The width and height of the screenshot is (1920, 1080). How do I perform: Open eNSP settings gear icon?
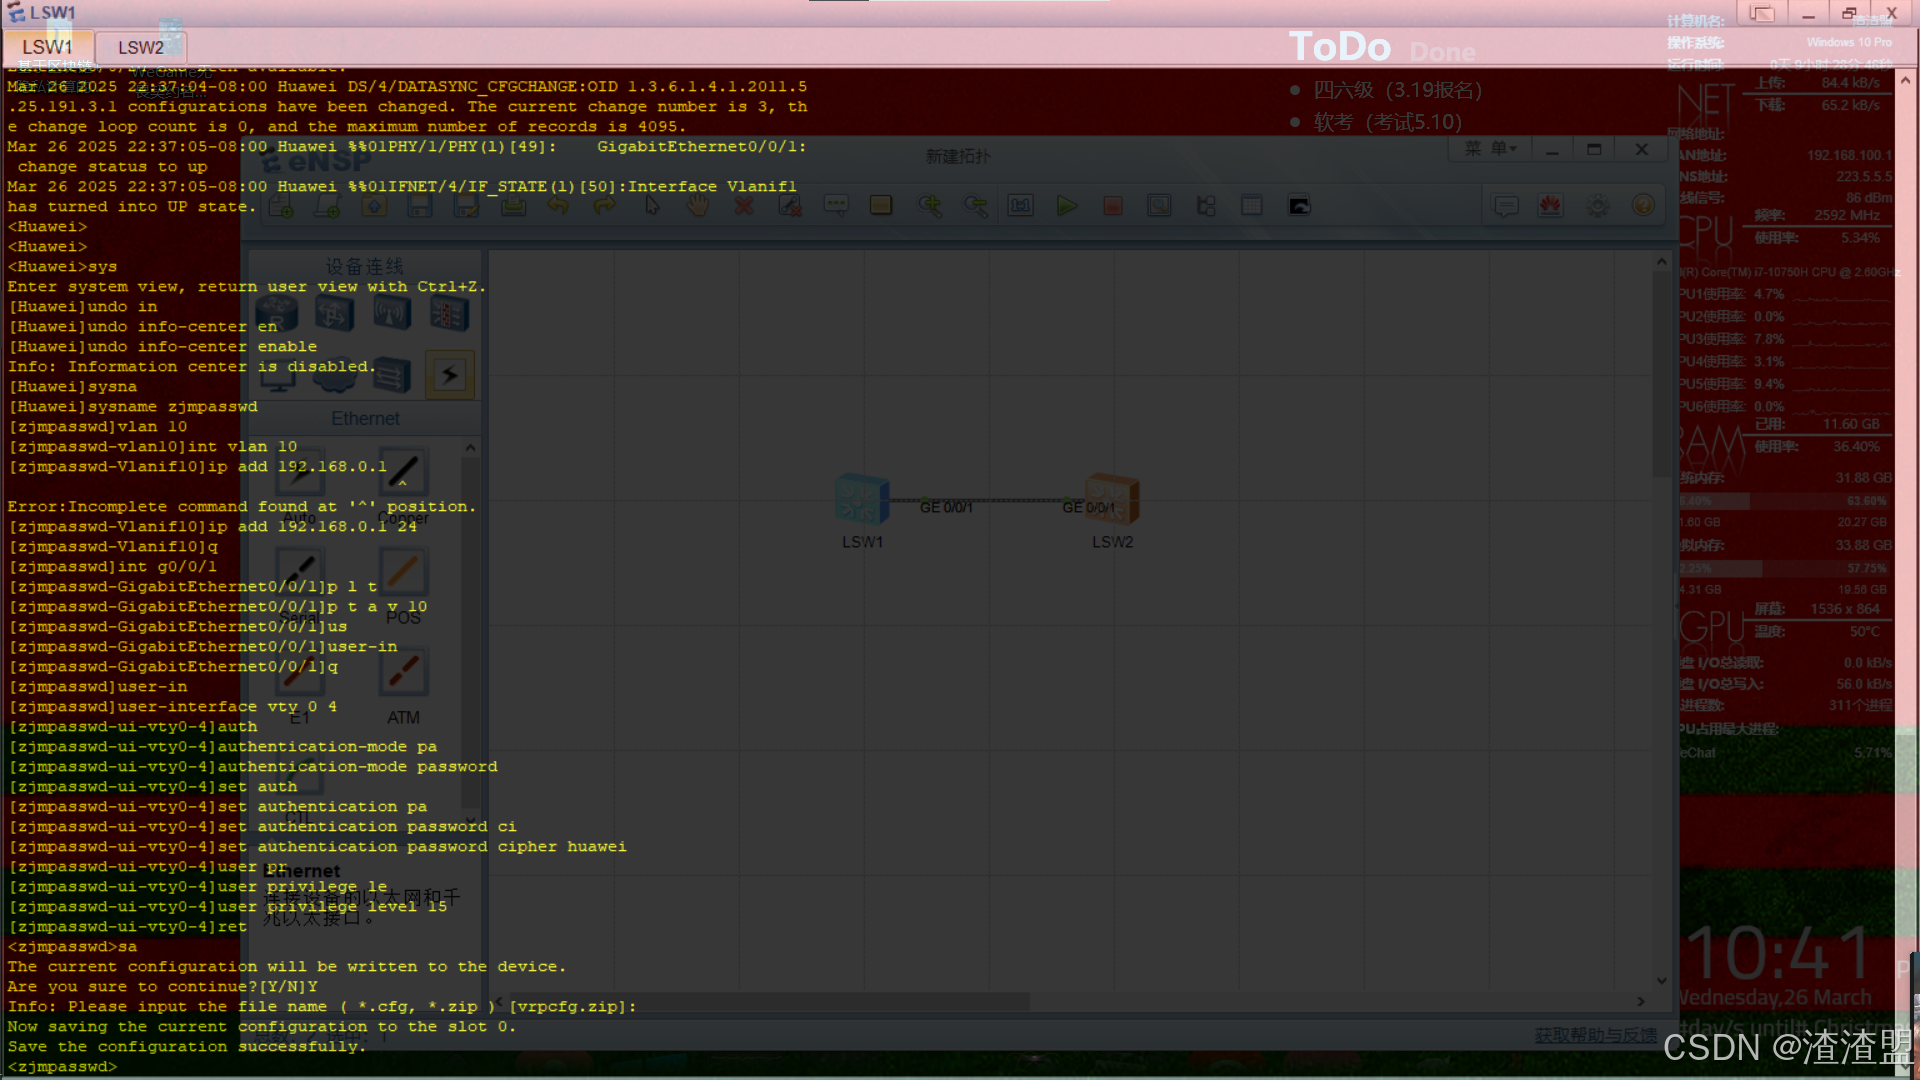tap(1598, 206)
